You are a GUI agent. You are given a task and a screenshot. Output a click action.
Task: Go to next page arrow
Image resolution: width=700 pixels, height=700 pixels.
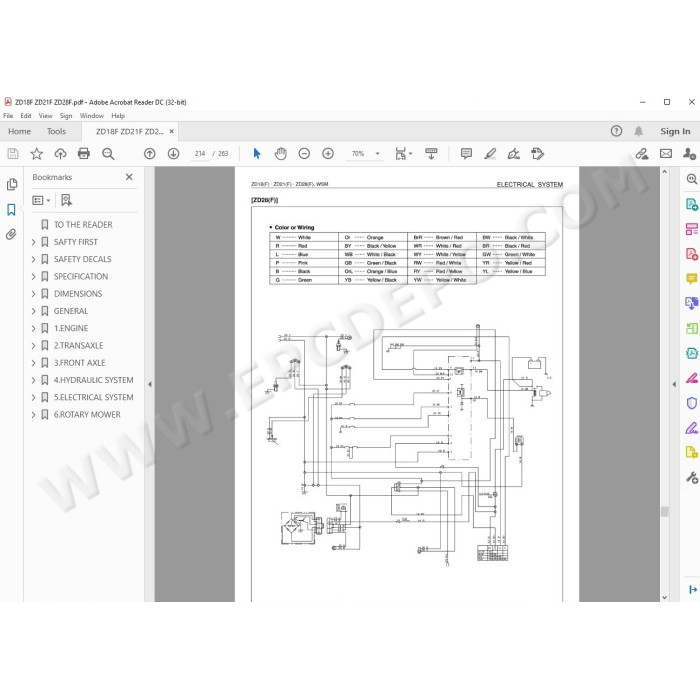pos(174,154)
